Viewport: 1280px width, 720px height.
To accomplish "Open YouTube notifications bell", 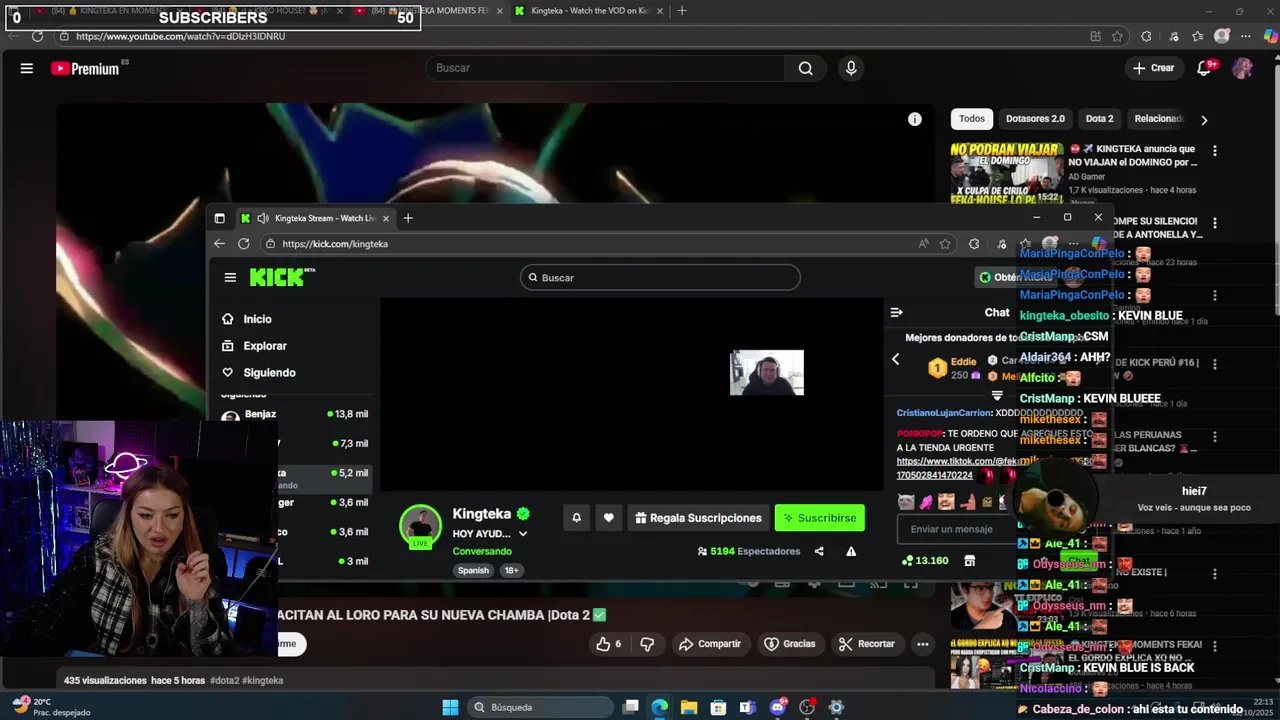I will (x=1205, y=68).
